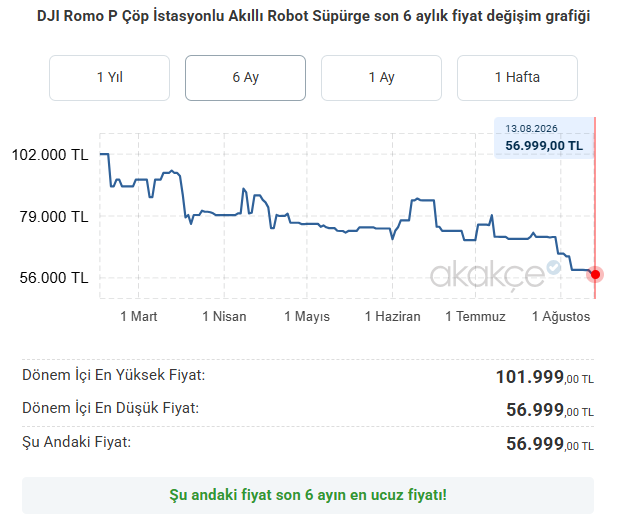
Task: Click the highest price value 101.999,00 TL
Action: (545, 377)
